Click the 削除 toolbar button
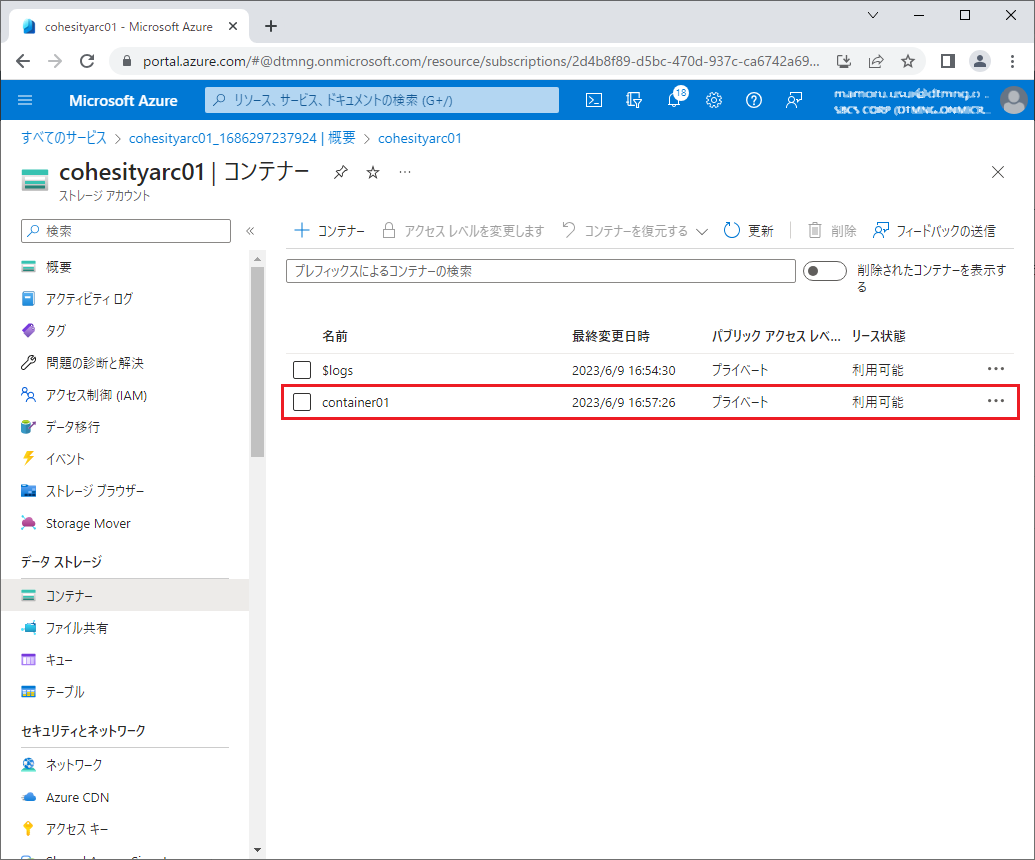Image resolution: width=1035 pixels, height=860 pixels. 832,230
